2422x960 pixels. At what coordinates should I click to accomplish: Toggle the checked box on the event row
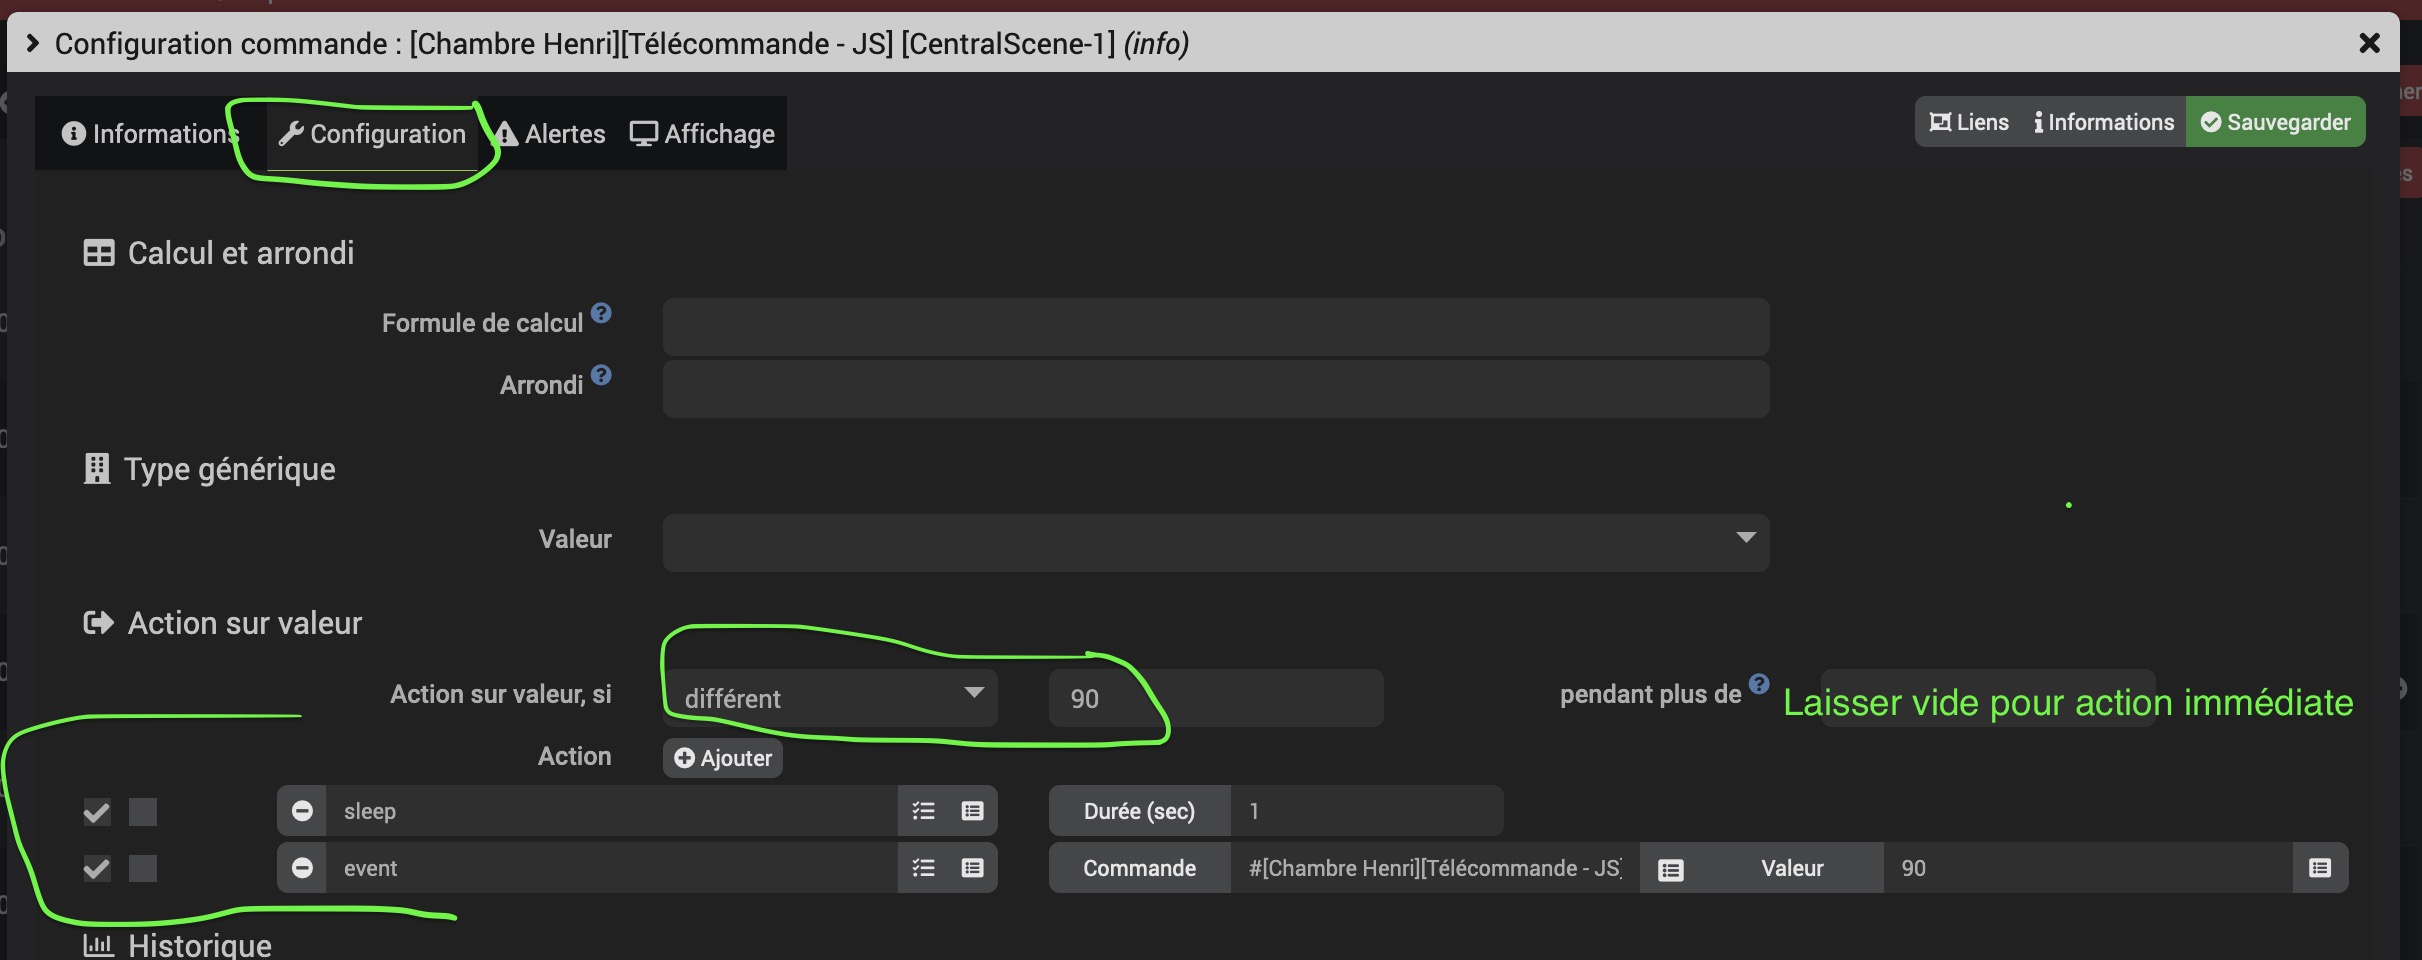[x=96, y=869]
